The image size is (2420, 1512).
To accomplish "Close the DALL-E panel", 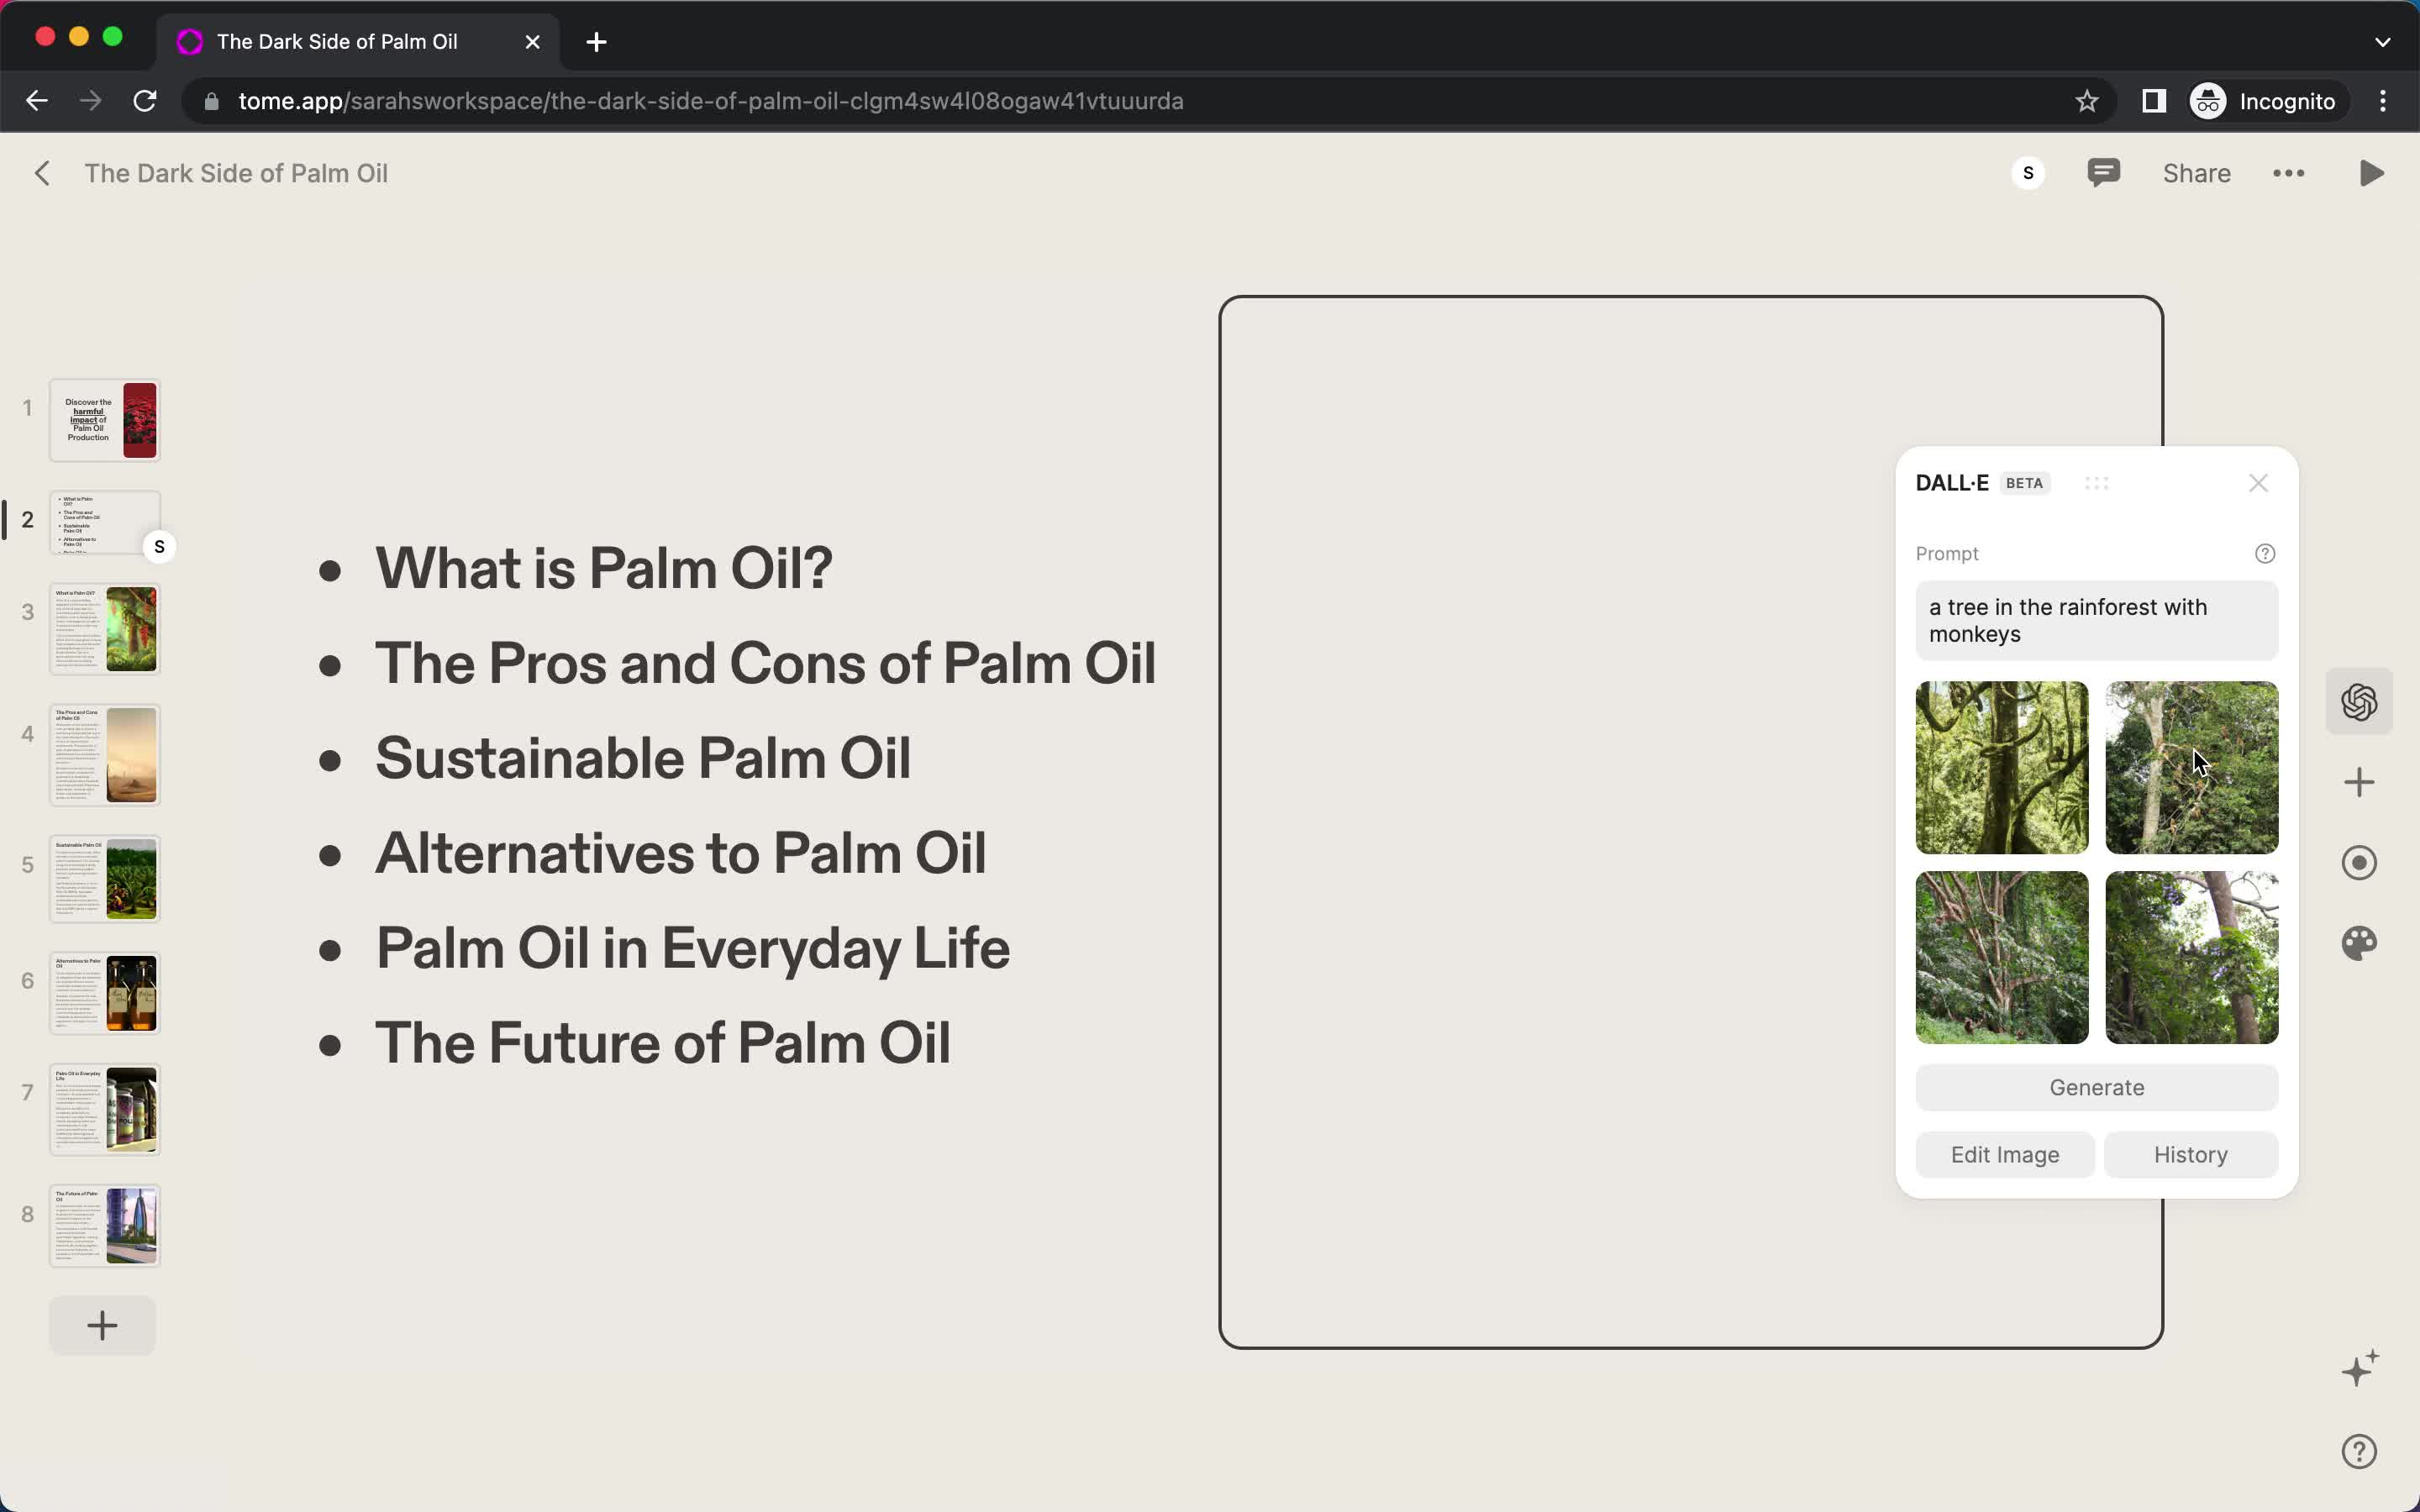I will pyautogui.click(x=2258, y=482).
